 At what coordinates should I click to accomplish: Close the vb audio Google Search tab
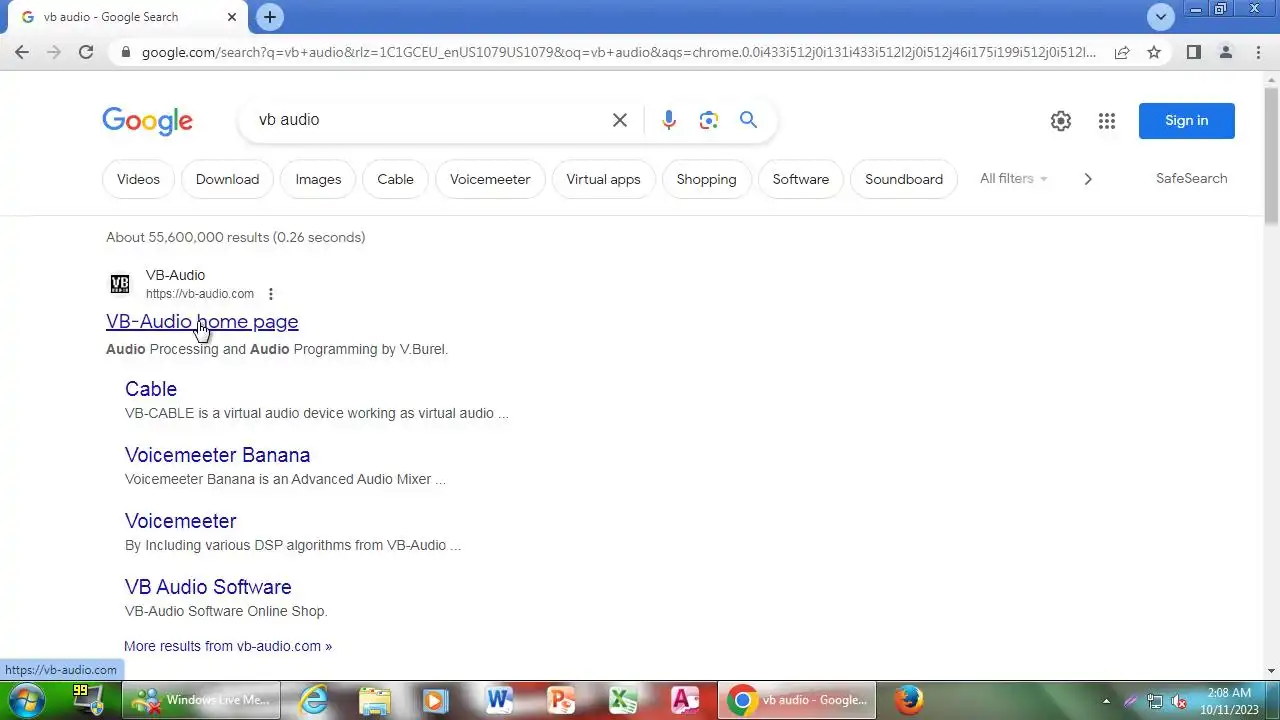tap(232, 17)
